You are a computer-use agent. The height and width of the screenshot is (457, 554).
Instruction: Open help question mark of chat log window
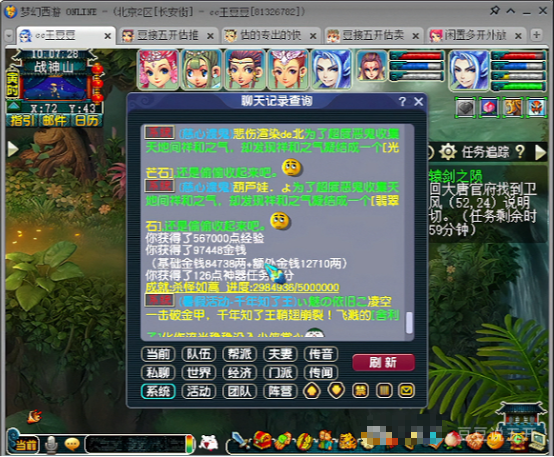point(402,102)
